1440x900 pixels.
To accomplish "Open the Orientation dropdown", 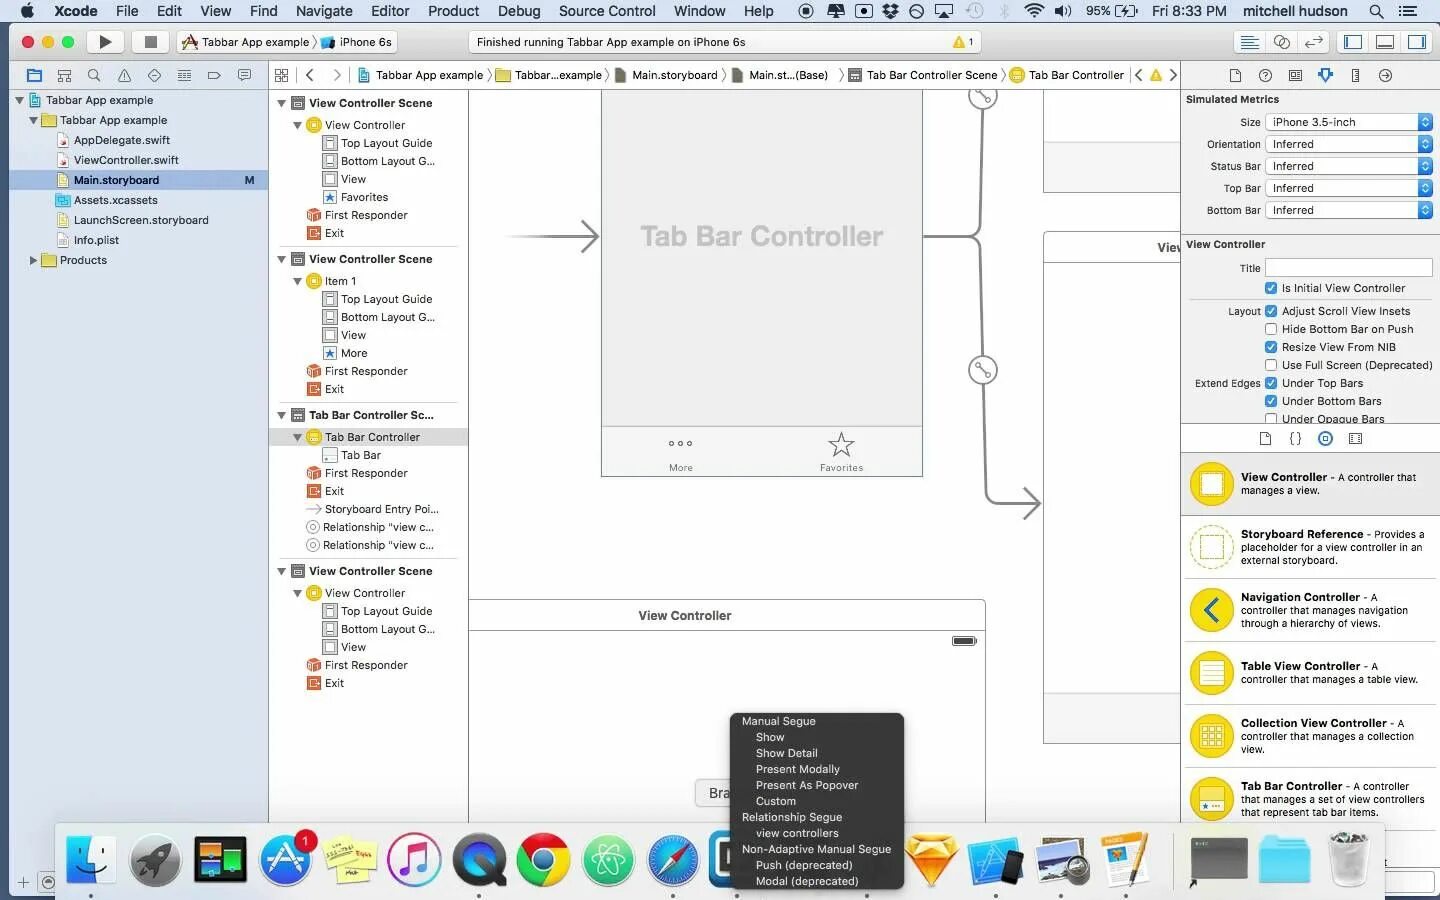I will click(1349, 144).
